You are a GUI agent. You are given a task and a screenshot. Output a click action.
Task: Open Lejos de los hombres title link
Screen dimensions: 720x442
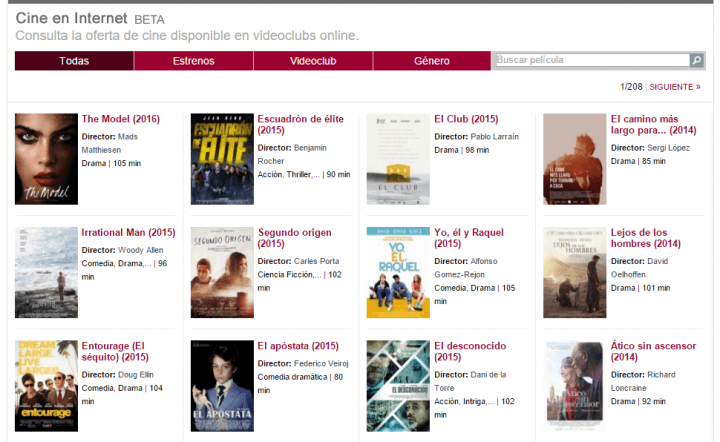646,238
